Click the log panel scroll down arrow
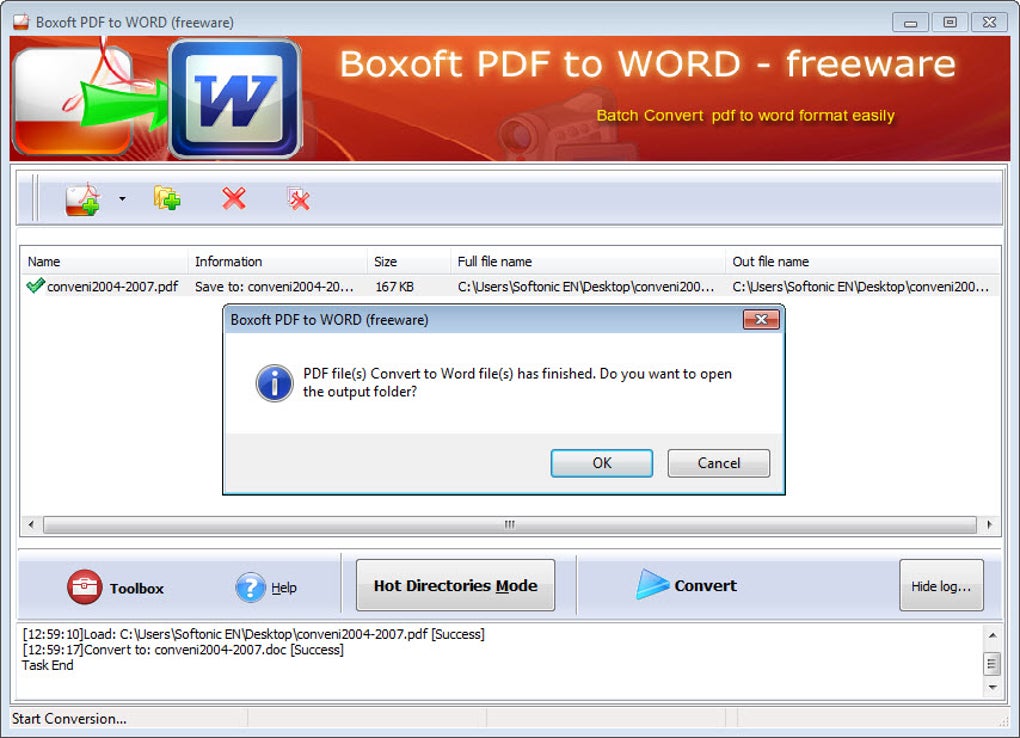This screenshot has height=738, width=1020. (x=992, y=687)
